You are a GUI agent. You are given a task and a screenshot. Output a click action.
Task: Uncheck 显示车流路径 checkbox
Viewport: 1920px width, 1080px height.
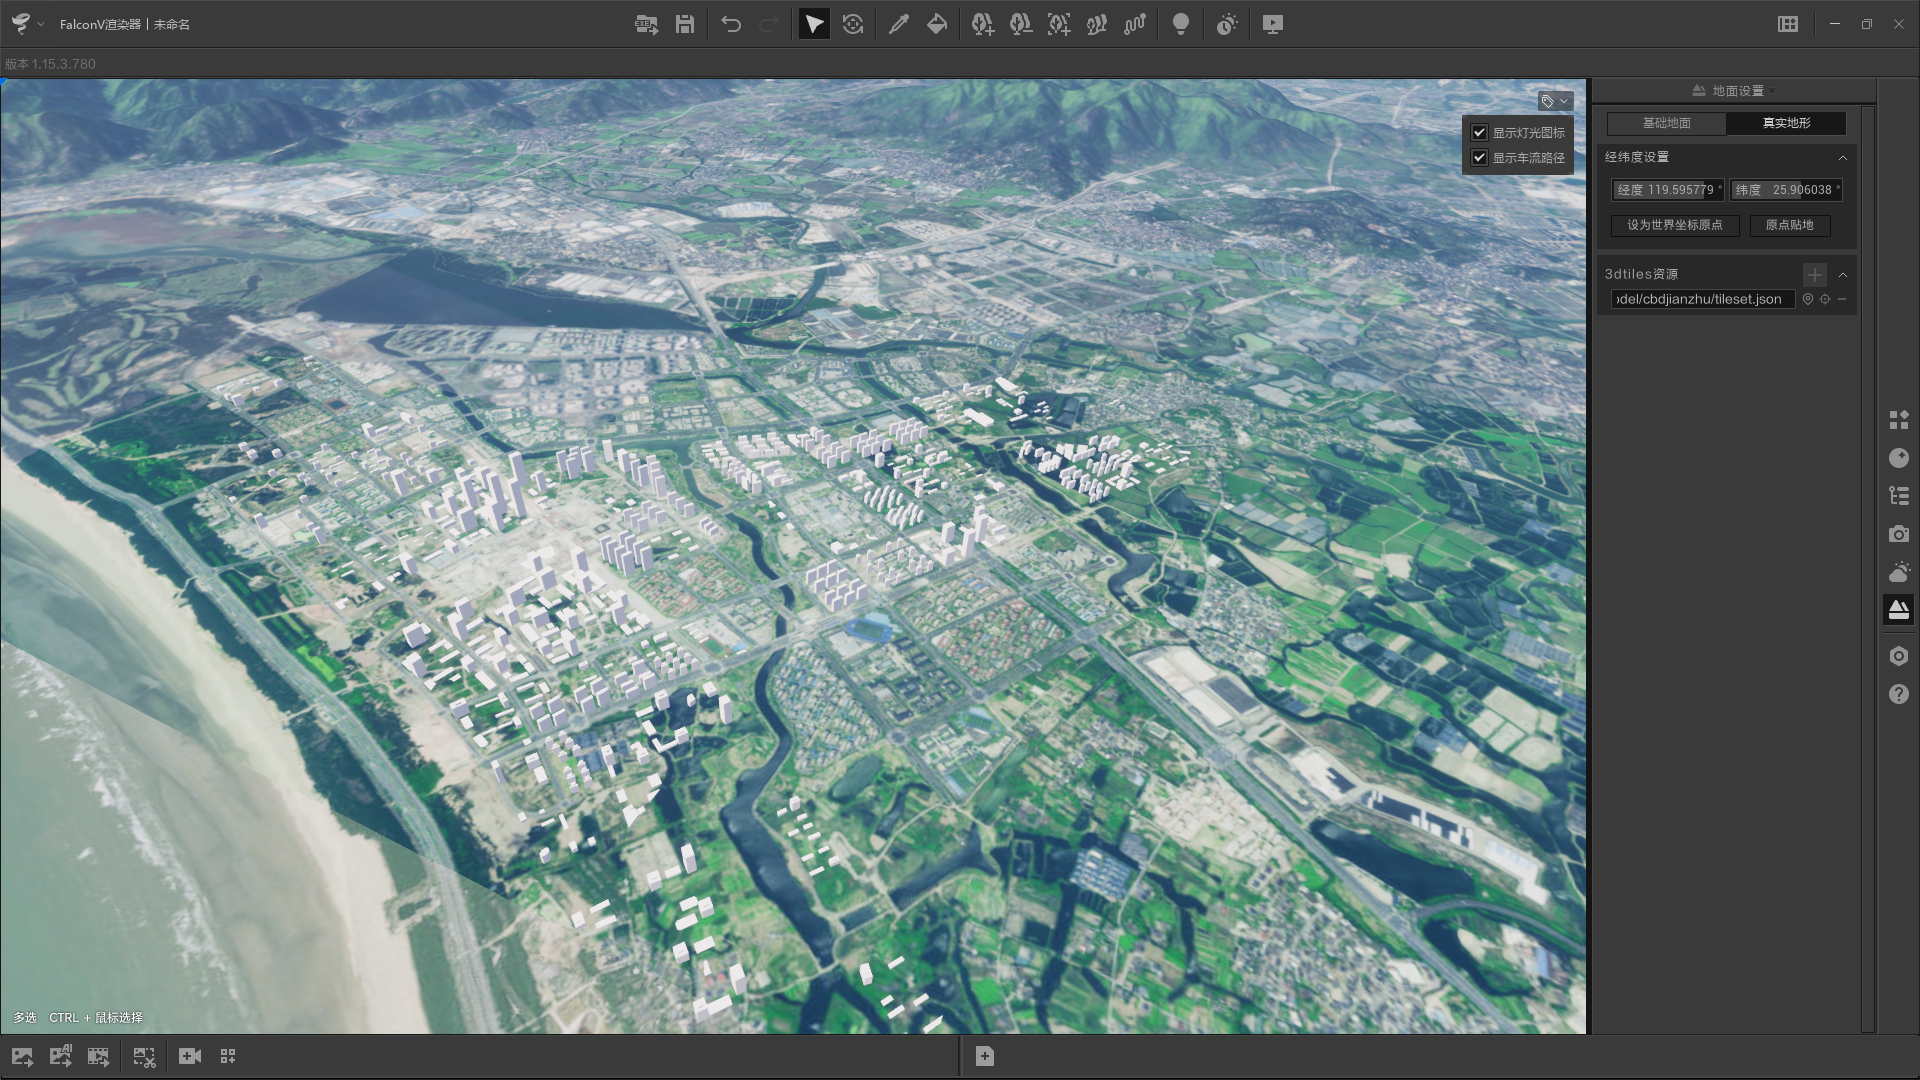pos(1479,158)
